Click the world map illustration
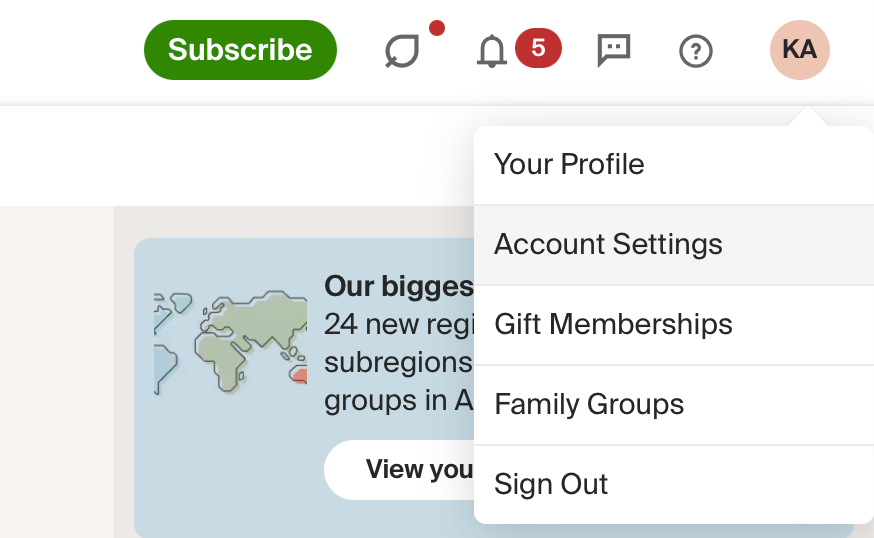 [230, 342]
